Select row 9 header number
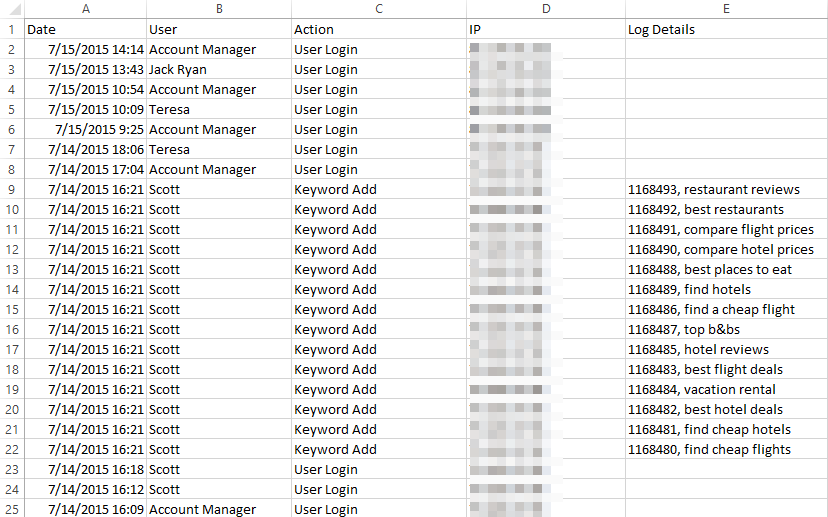This screenshot has height=517, width=828. click(11, 189)
